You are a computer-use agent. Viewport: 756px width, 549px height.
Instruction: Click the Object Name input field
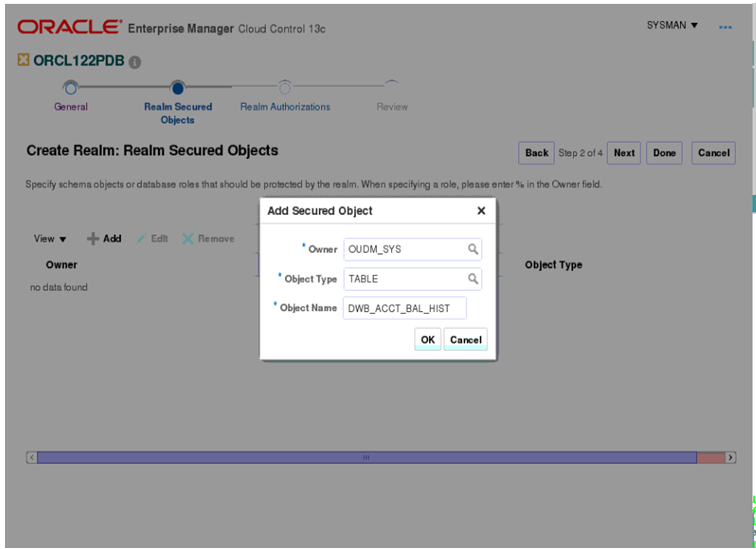[405, 308]
